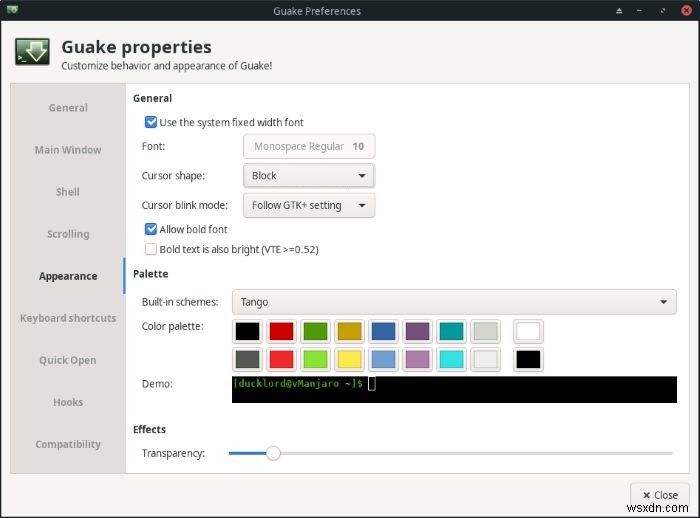Viewport: 700px width, 518px height.
Task: Go to the Scrolling tab
Action: click(x=68, y=234)
